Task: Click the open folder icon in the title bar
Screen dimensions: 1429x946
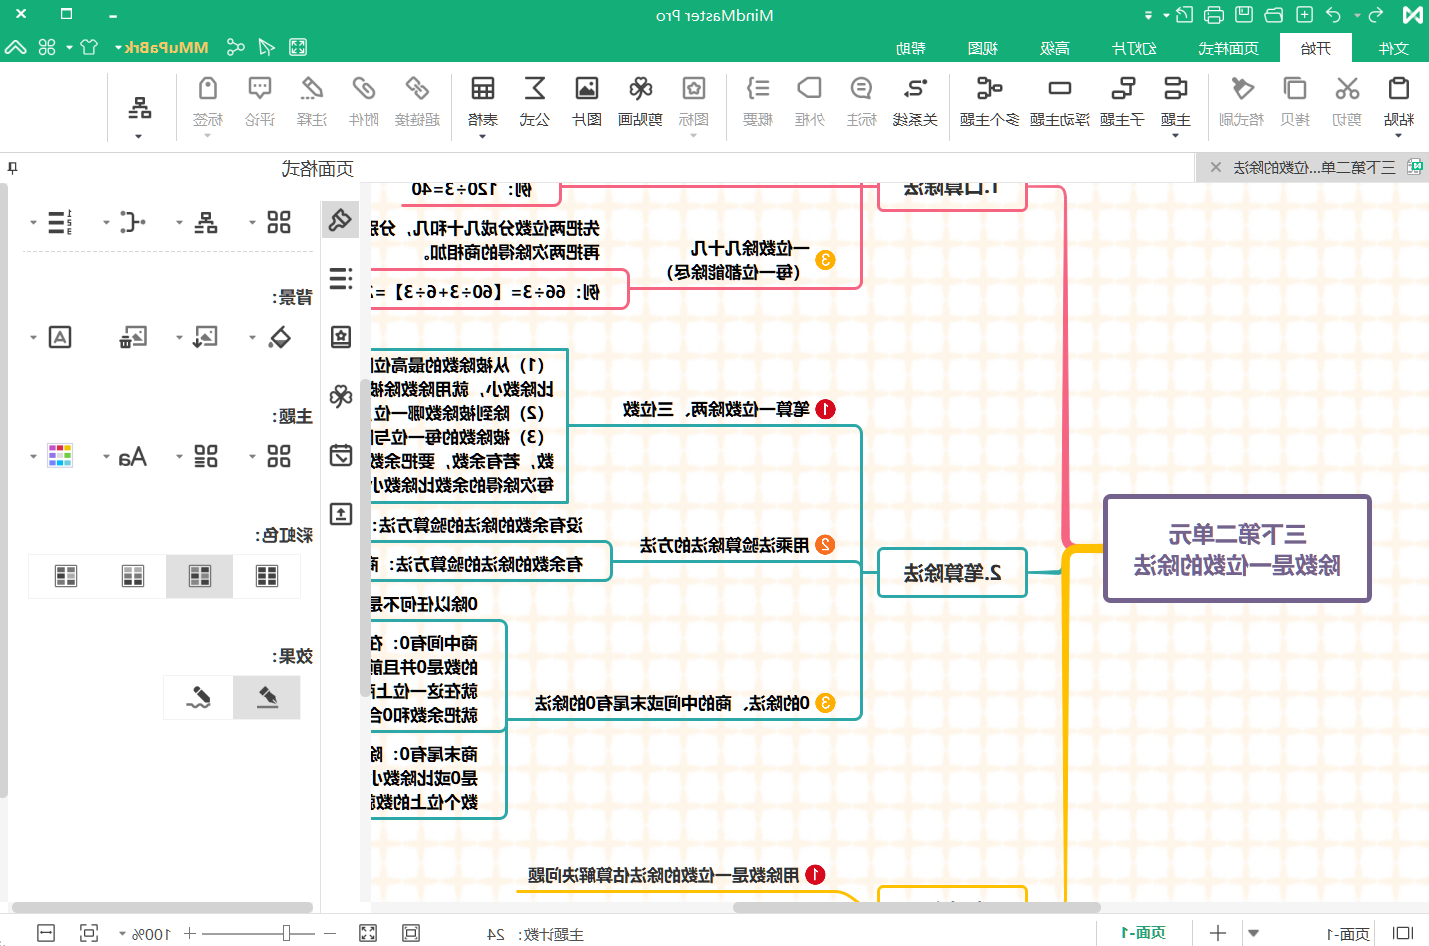Action: pyautogui.click(x=1274, y=15)
